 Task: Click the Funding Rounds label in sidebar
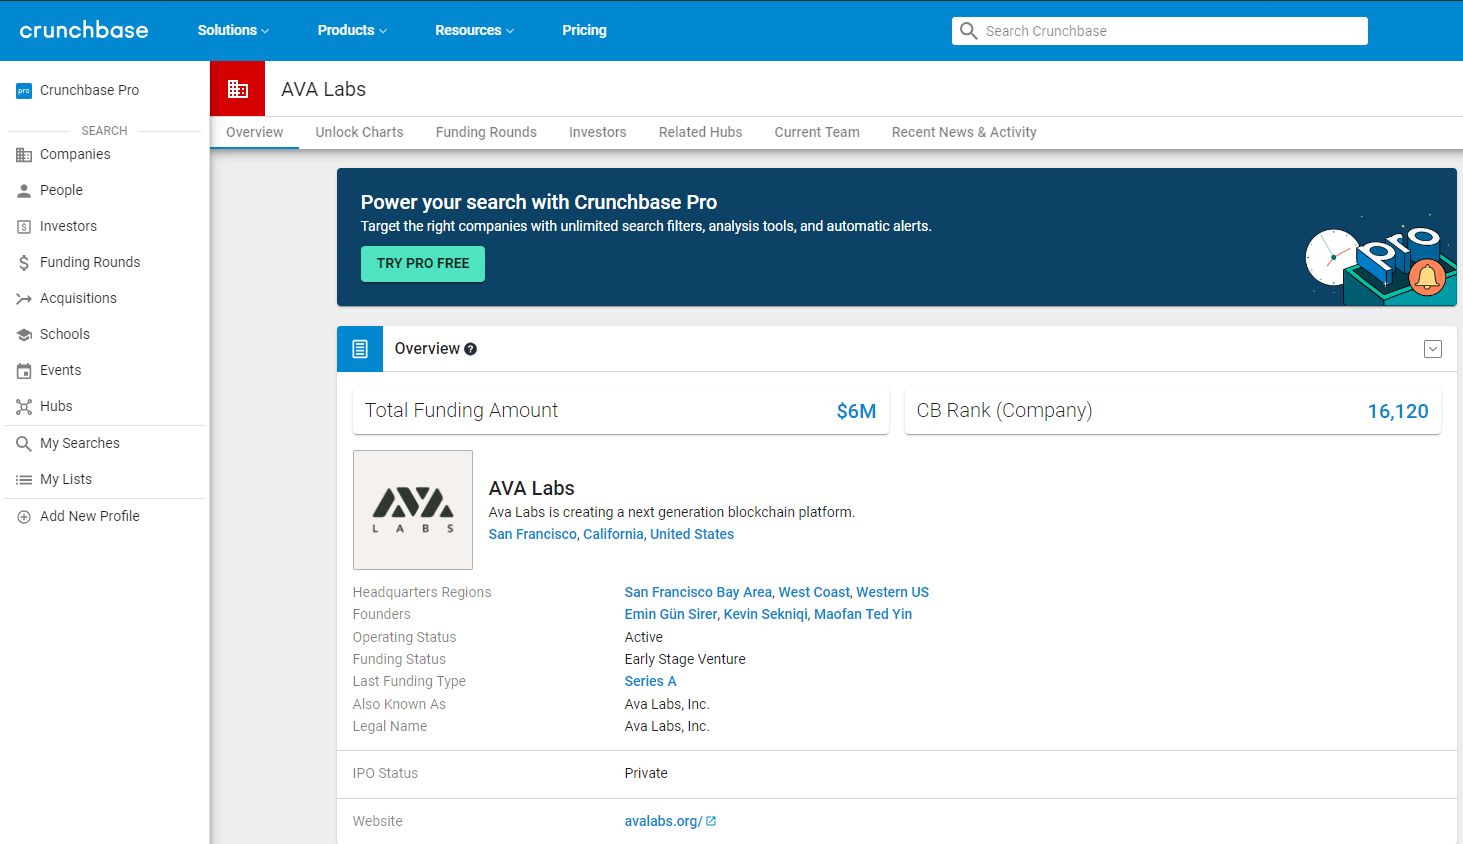coord(90,262)
